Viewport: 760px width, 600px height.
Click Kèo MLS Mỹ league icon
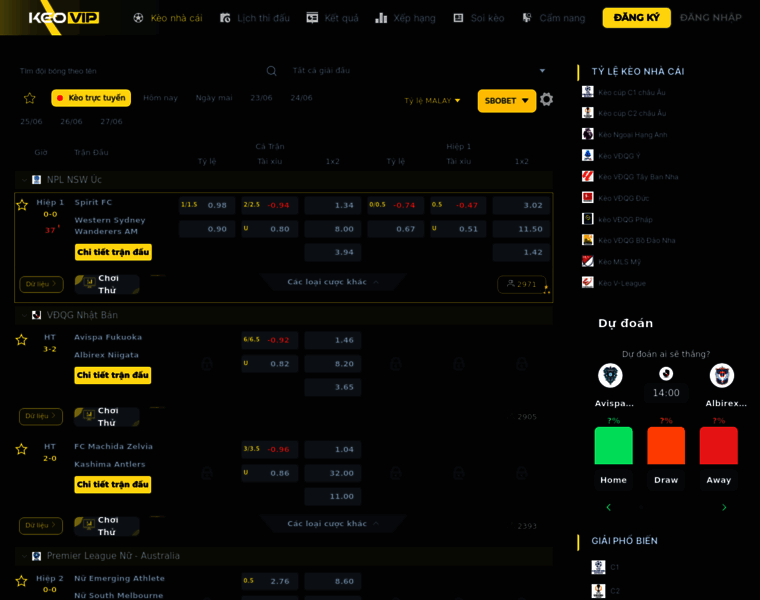coord(587,261)
